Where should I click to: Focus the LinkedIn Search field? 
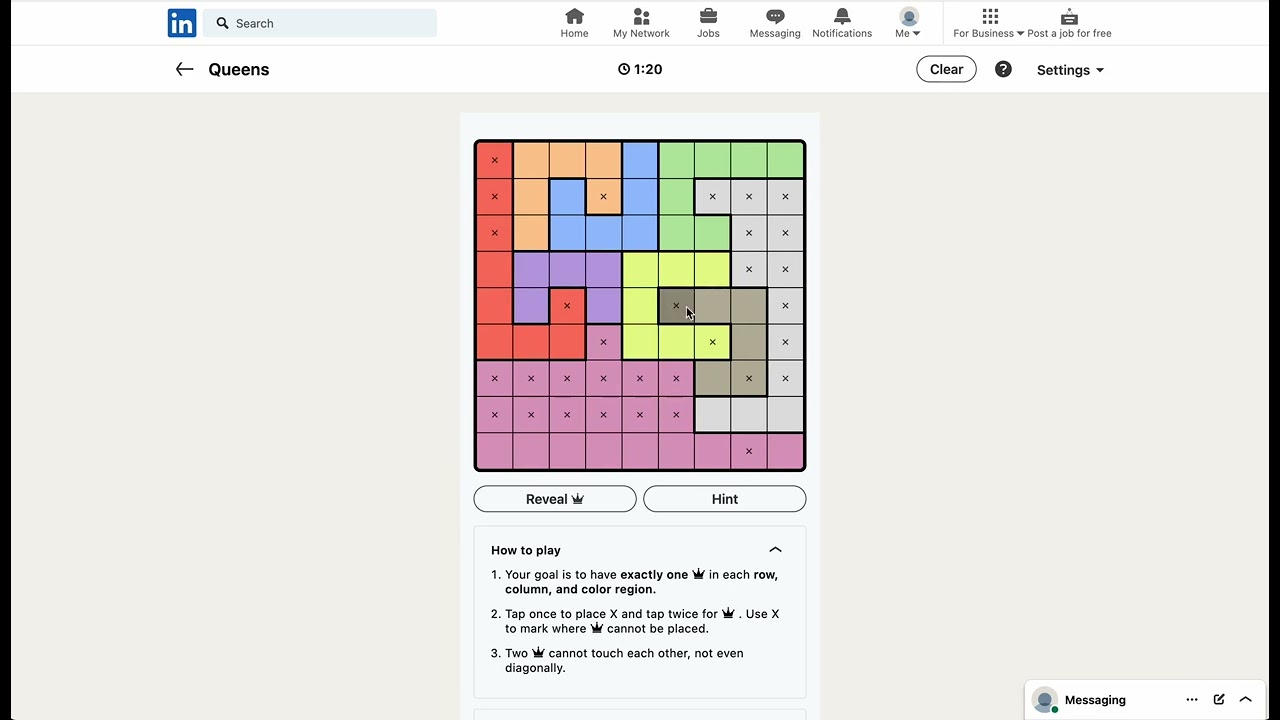click(320, 23)
